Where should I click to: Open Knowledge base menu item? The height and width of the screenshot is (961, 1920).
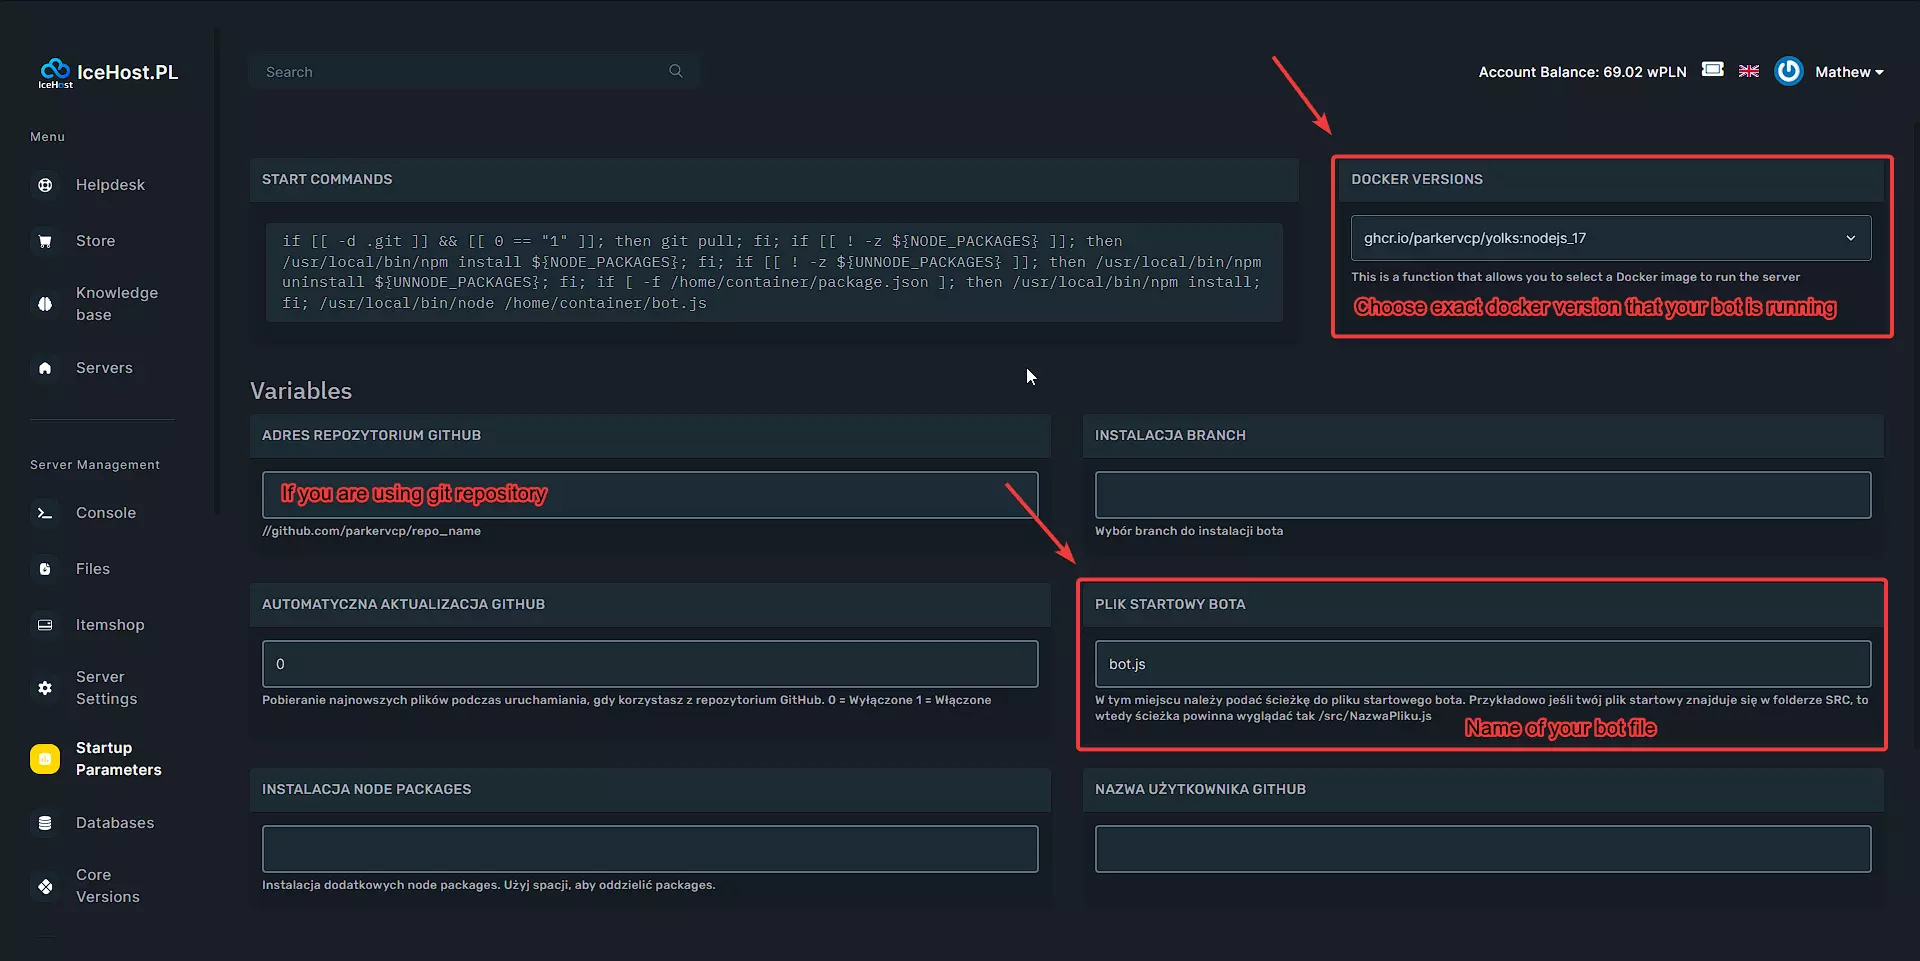117,304
